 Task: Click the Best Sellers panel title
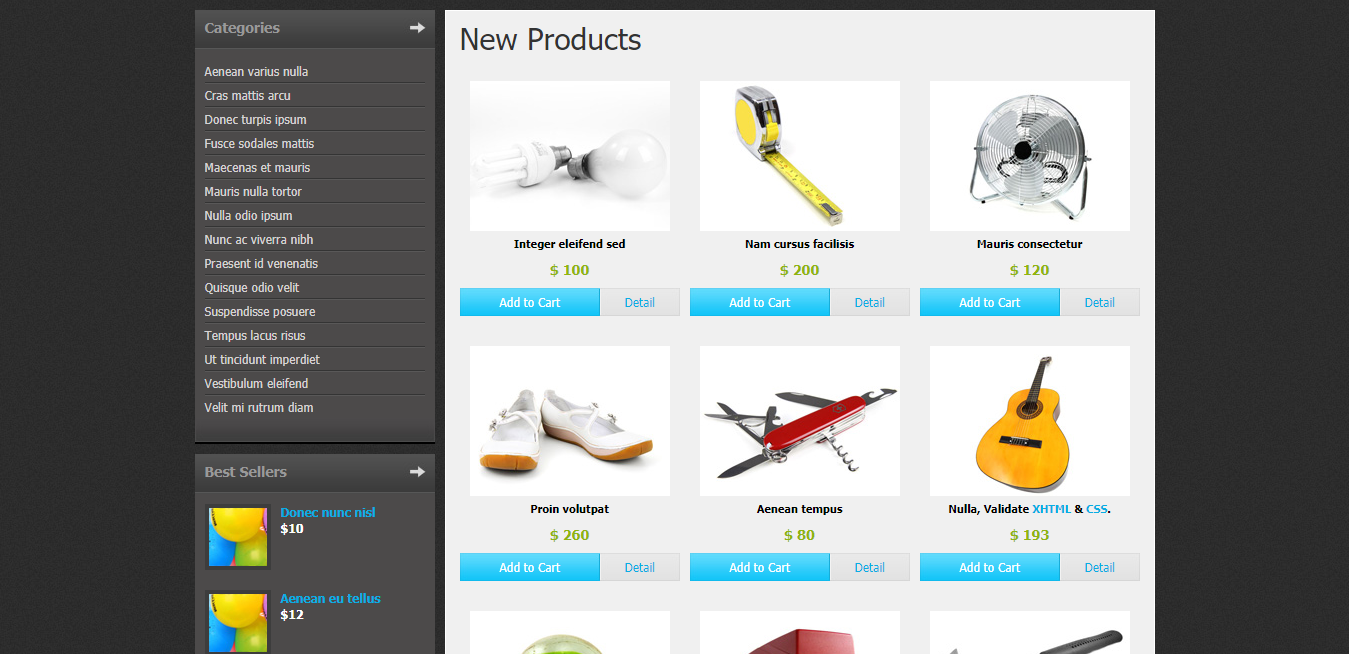click(246, 472)
